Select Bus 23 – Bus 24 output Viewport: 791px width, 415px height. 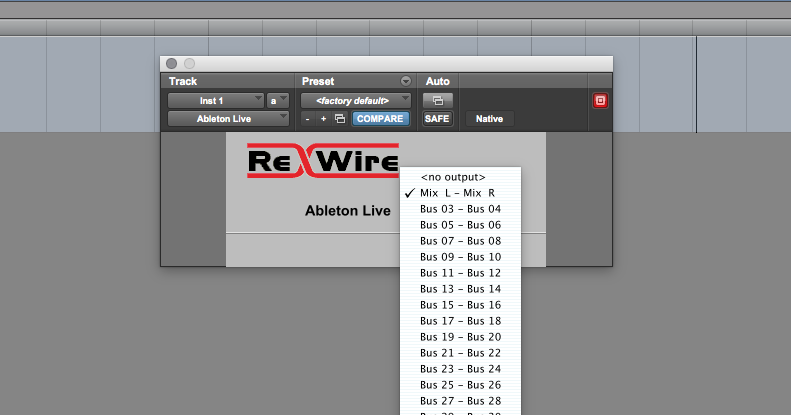pos(460,369)
